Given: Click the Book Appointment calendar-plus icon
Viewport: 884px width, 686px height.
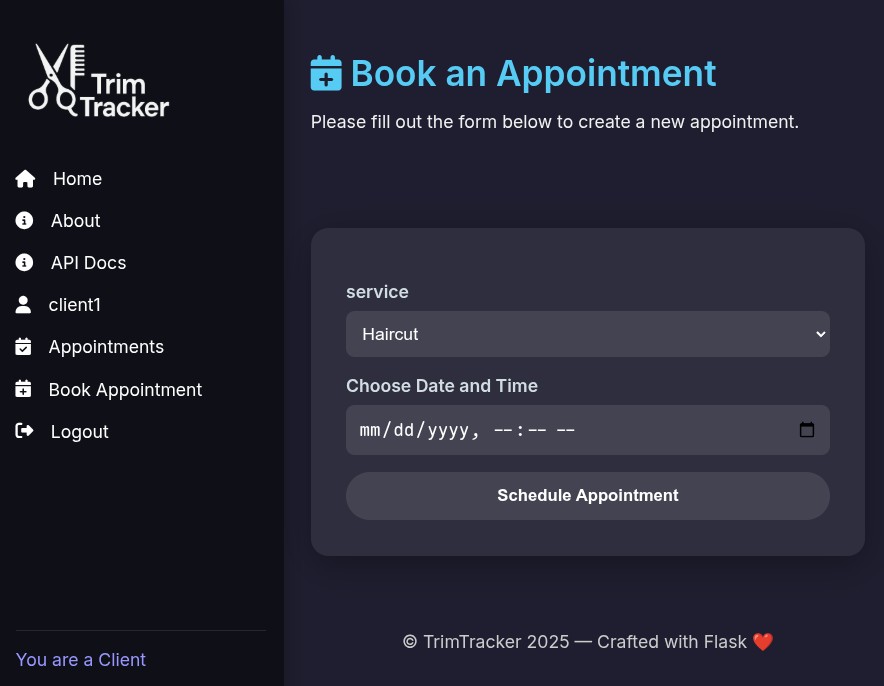Looking at the screenshot, I should pyautogui.click(x=23, y=389).
